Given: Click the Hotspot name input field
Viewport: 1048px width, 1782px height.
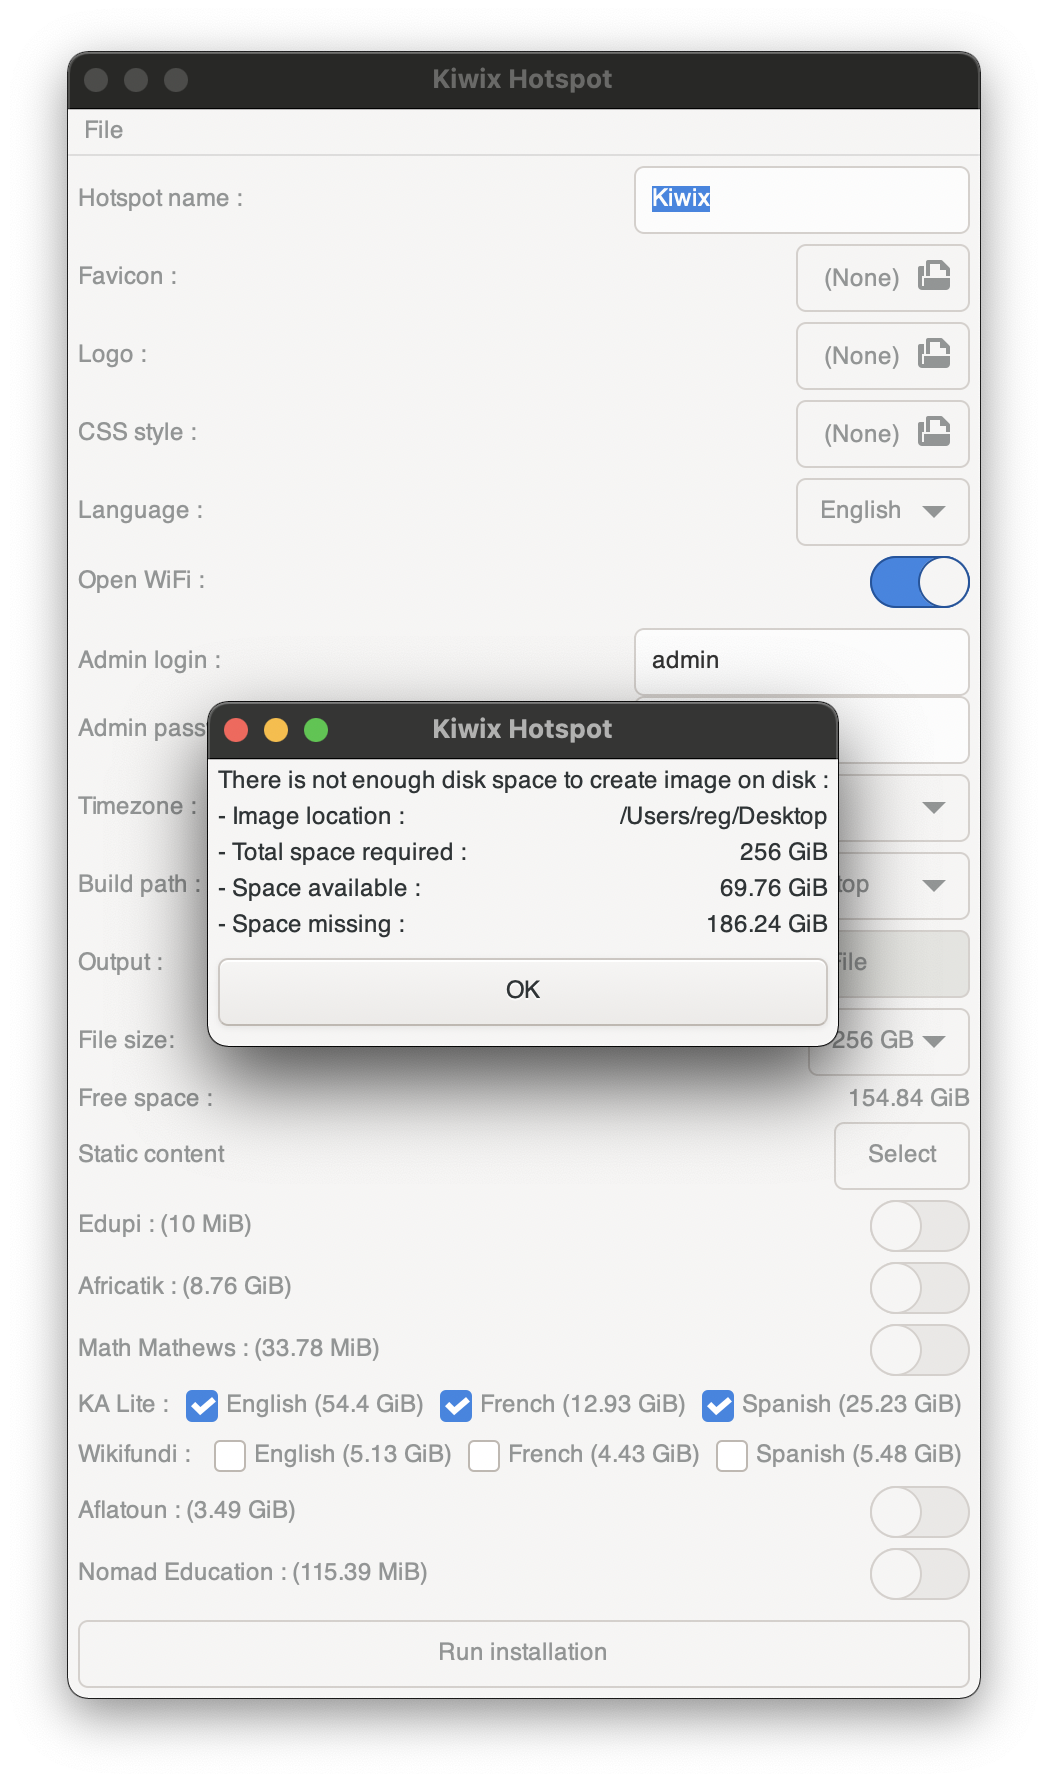Looking at the screenshot, I should coord(802,200).
